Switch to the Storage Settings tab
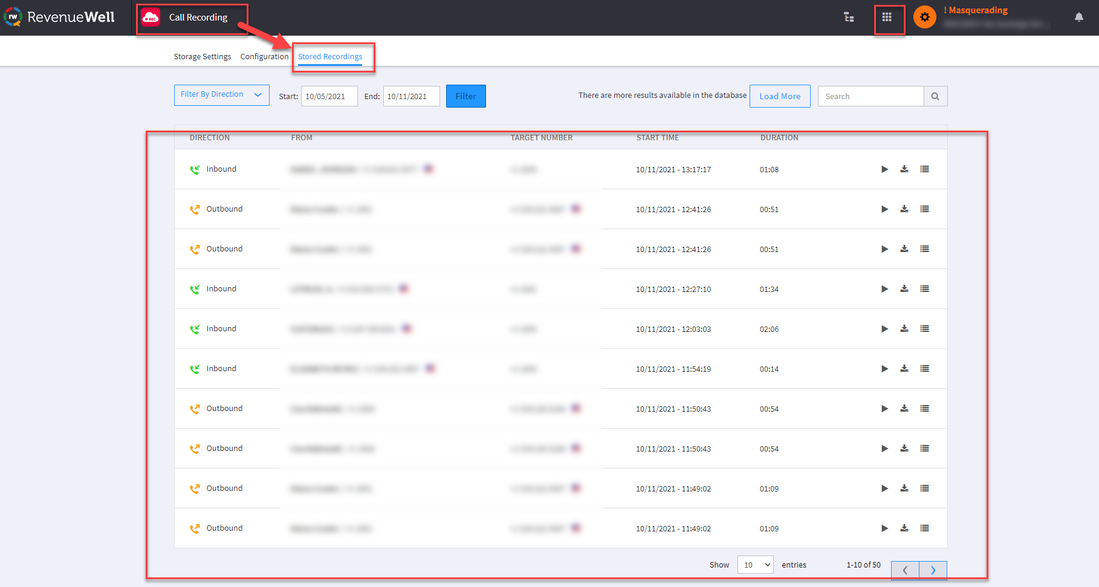 202,57
